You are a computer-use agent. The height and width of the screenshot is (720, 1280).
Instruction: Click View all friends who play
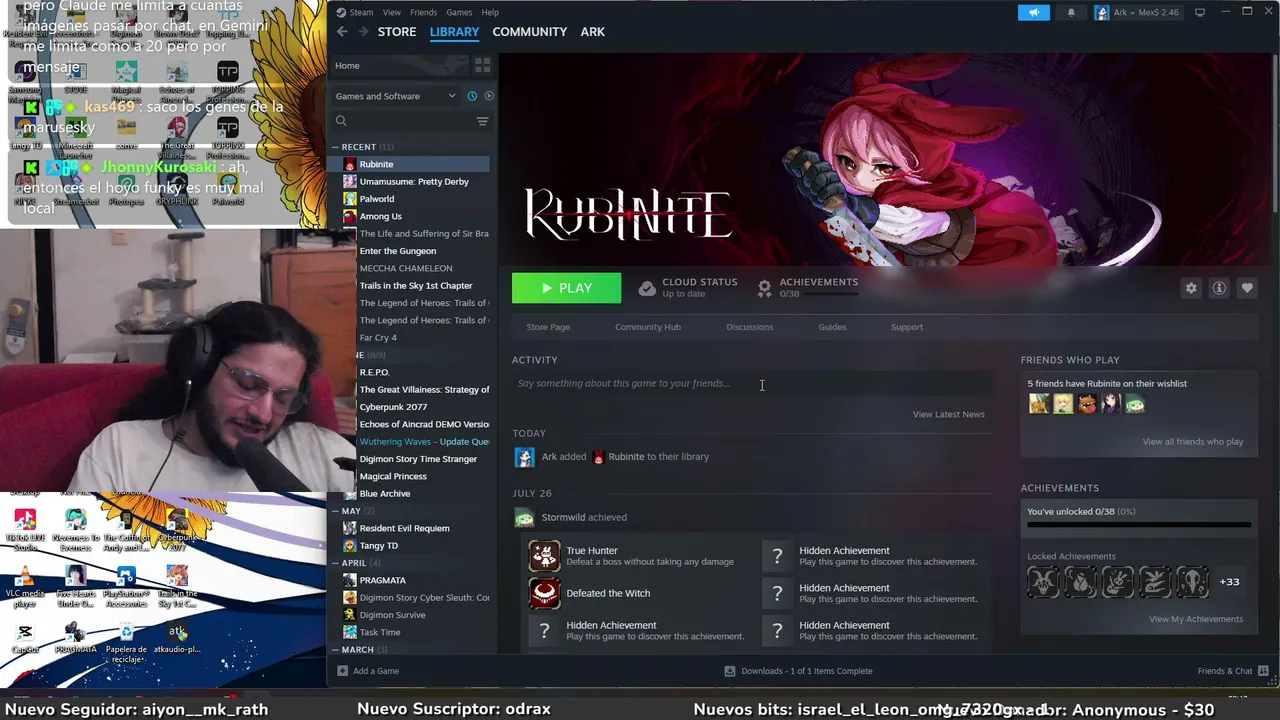point(1193,442)
